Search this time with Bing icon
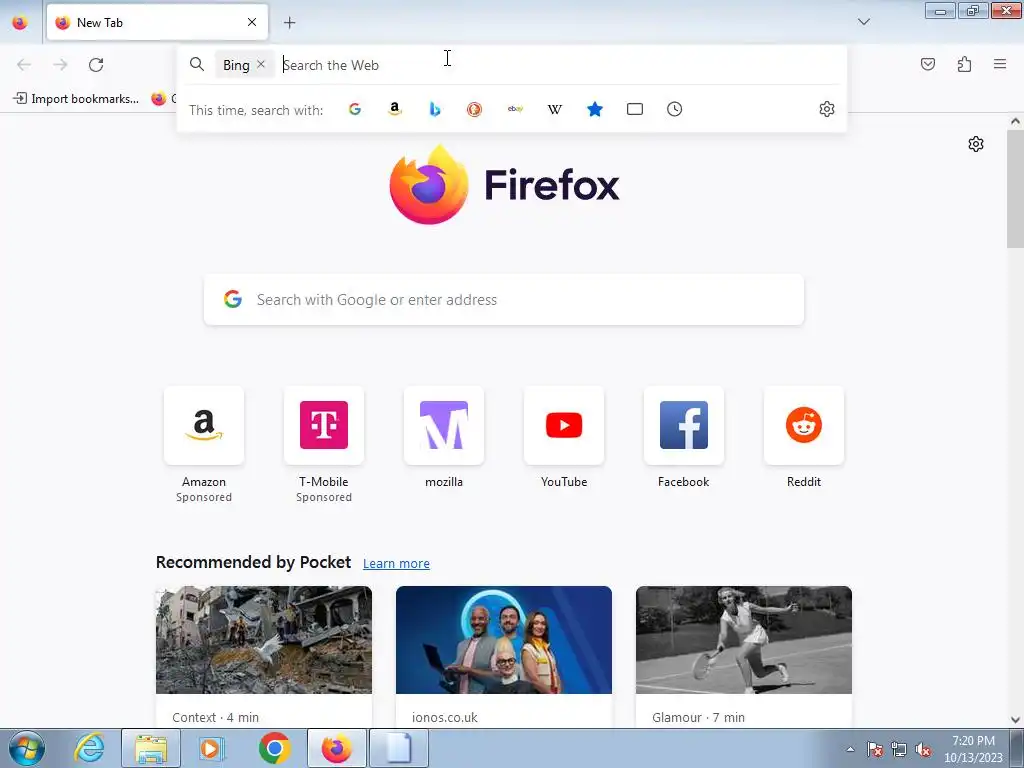Screen dimensions: 1024x768 tap(435, 109)
